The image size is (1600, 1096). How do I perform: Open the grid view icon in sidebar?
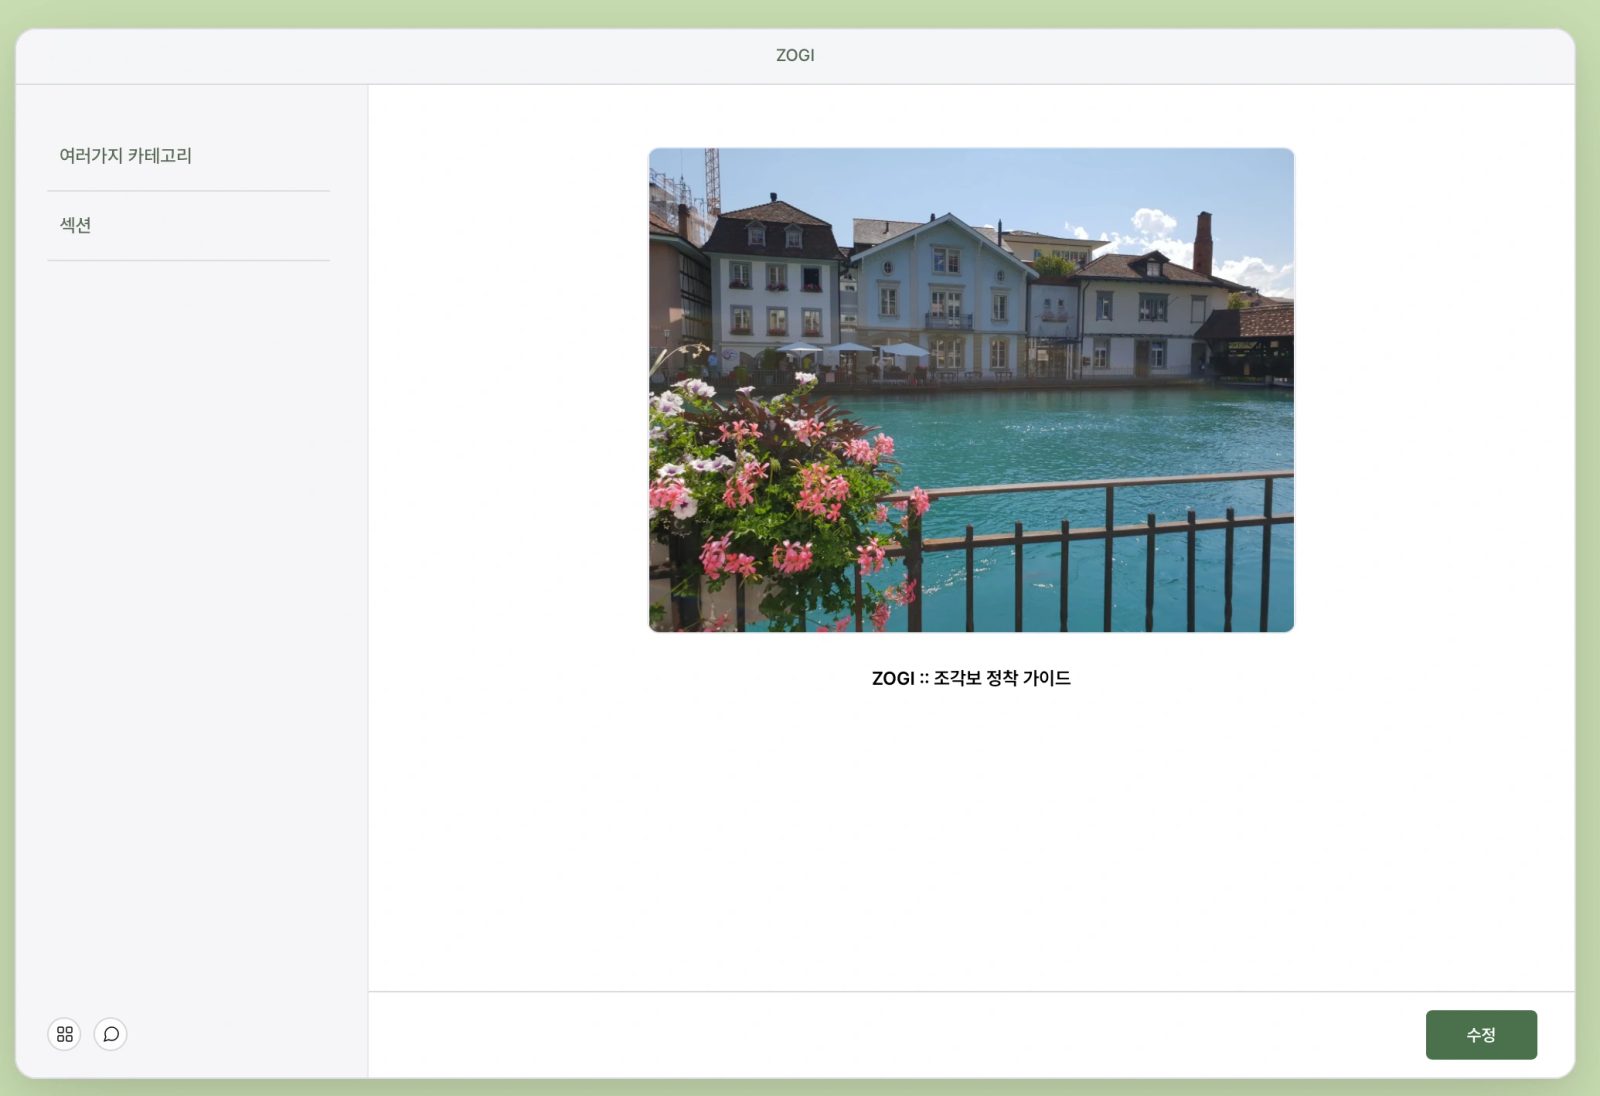pyautogui.click(x=64, y=1034)
